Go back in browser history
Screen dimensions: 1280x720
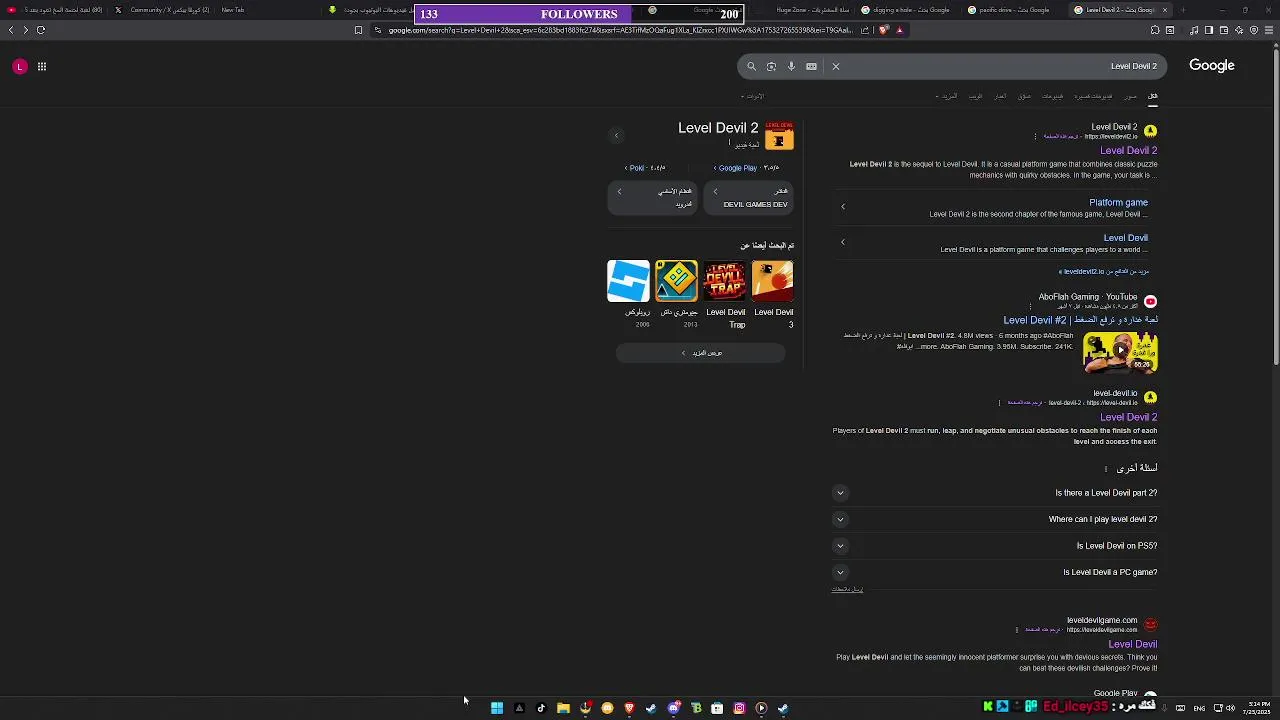point(11,30)
